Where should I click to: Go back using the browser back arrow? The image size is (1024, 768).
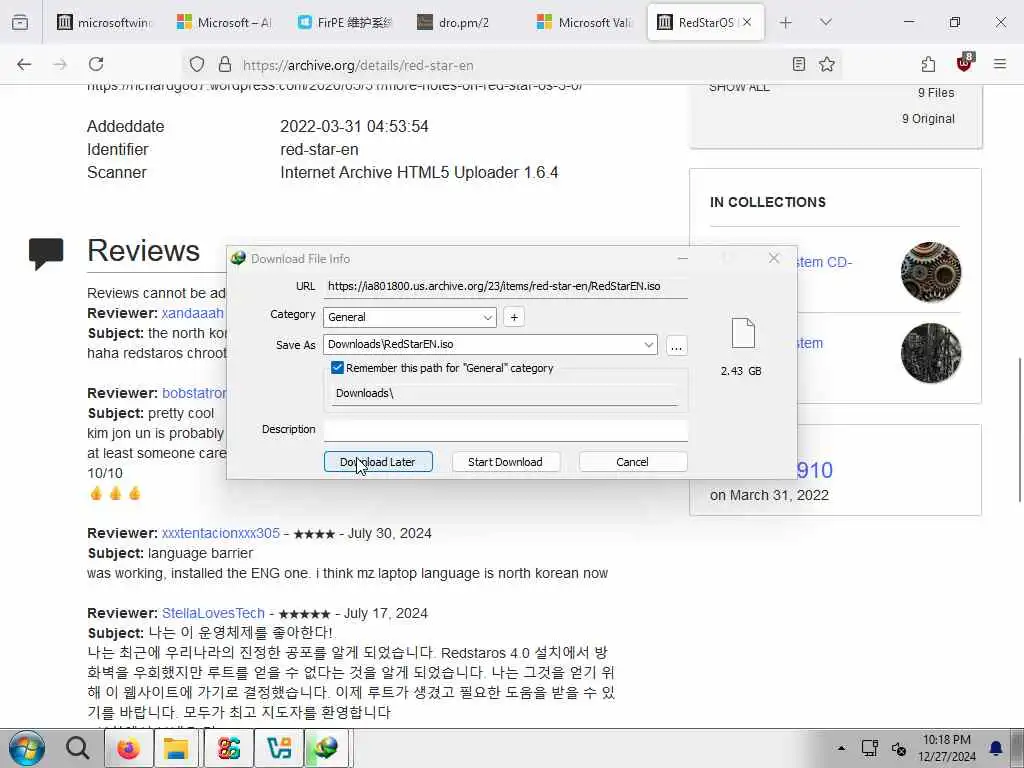pos(24,64)
